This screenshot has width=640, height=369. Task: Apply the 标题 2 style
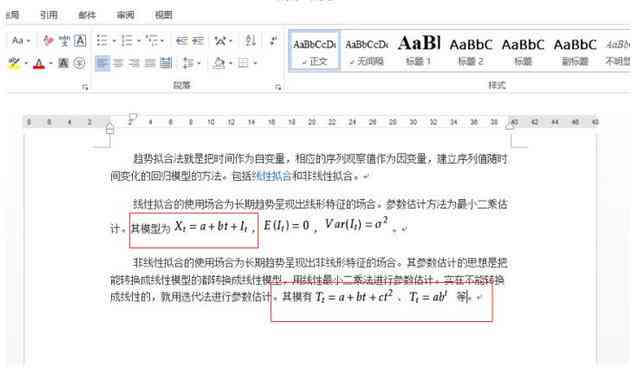471,51
